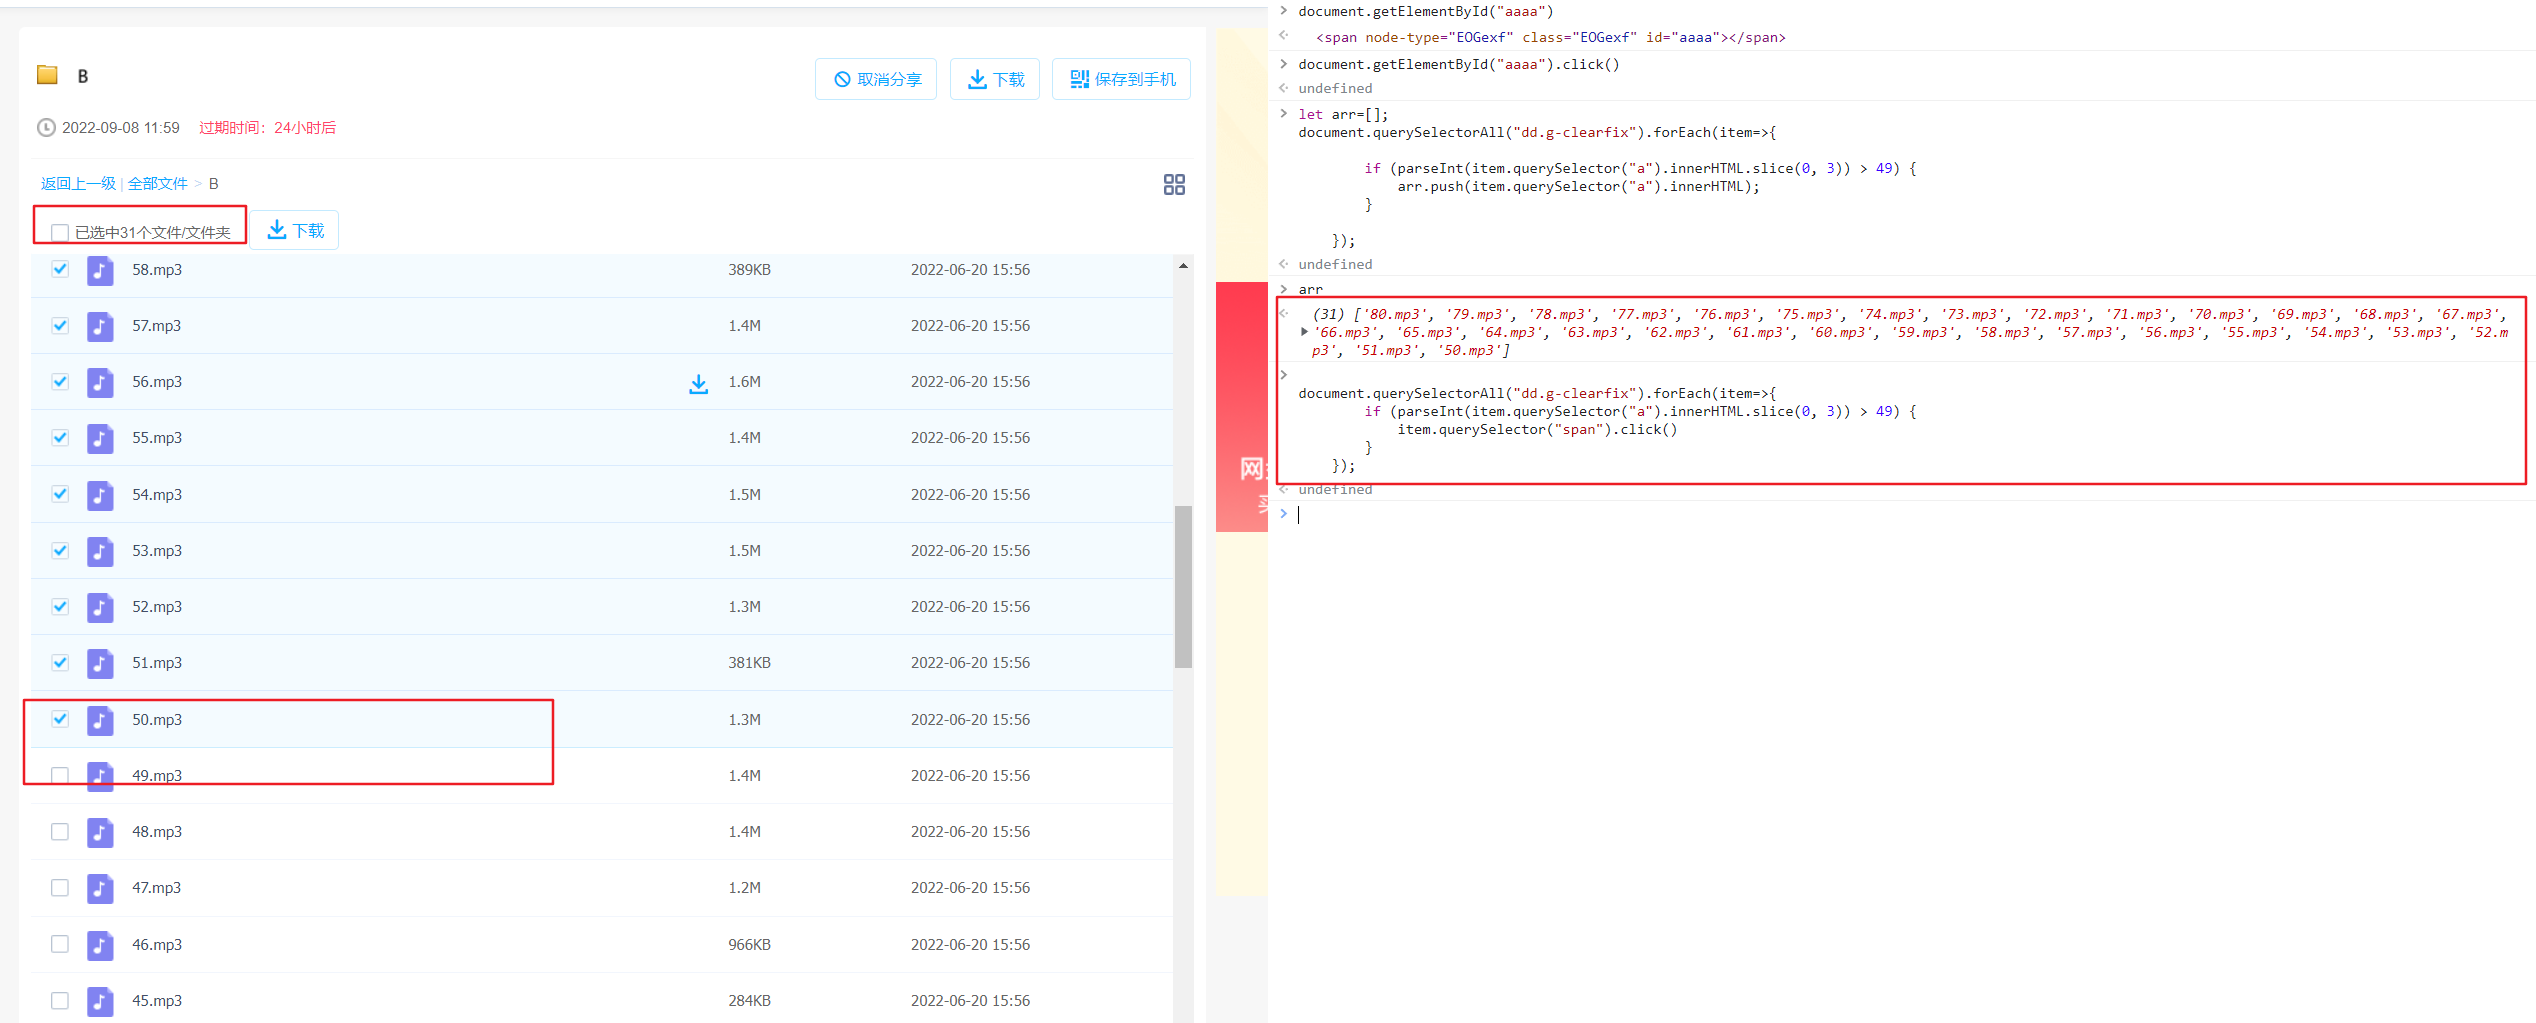Click the download icon in 56.mp3 row
The width and height of the screenshot is (2536, 1023).
[698, 383]
